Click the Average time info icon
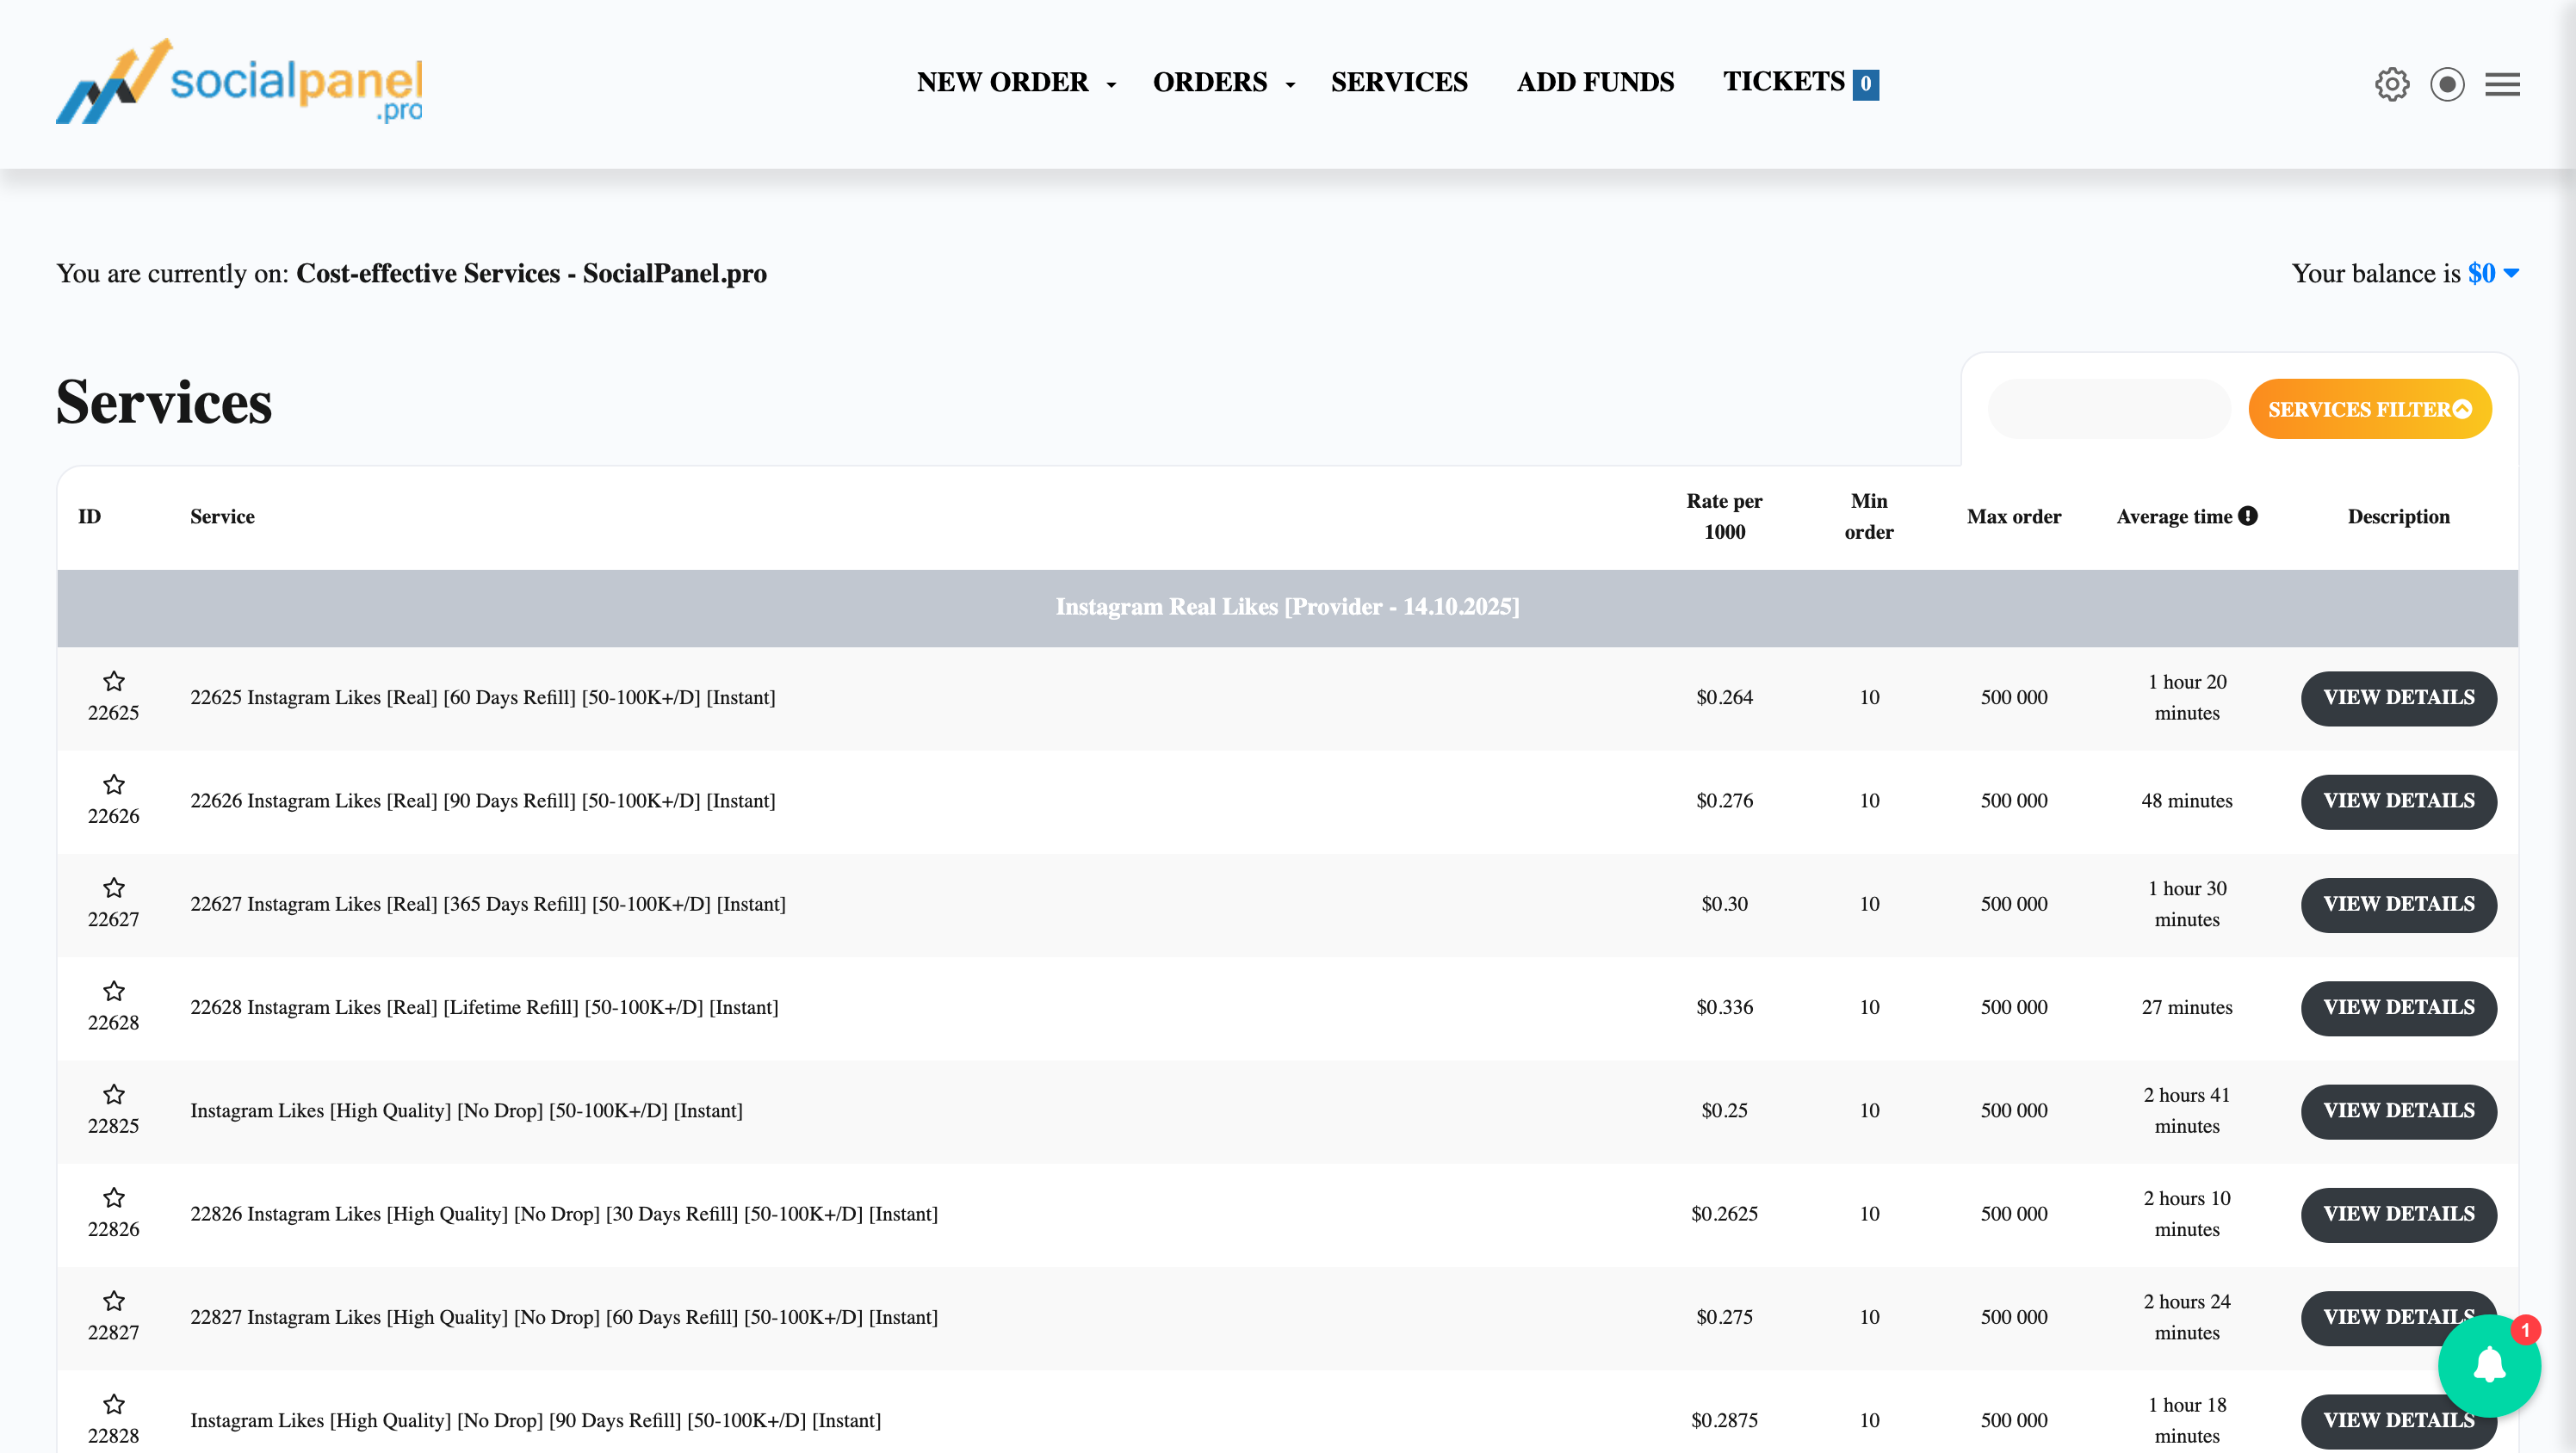The width and height of the screenshot is (2576, 1453). pyautogui.click(x=2248, y=516)
